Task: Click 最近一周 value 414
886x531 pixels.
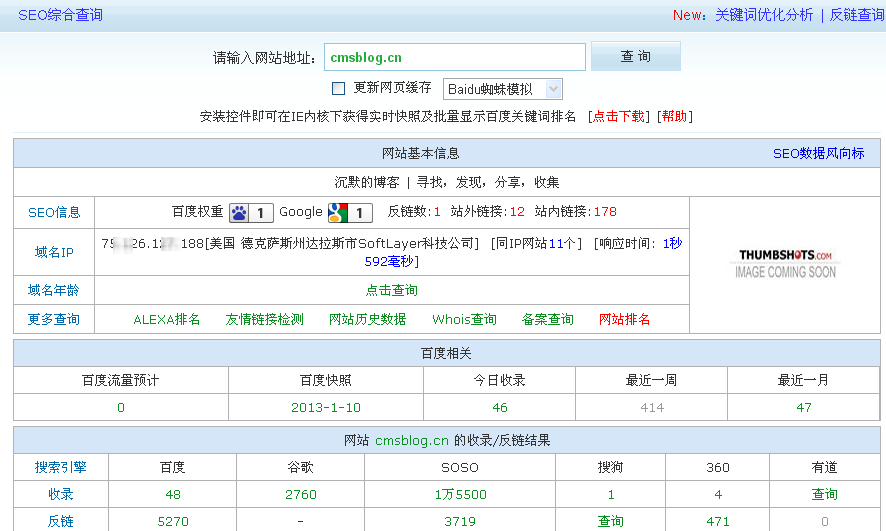Action: 652,408
